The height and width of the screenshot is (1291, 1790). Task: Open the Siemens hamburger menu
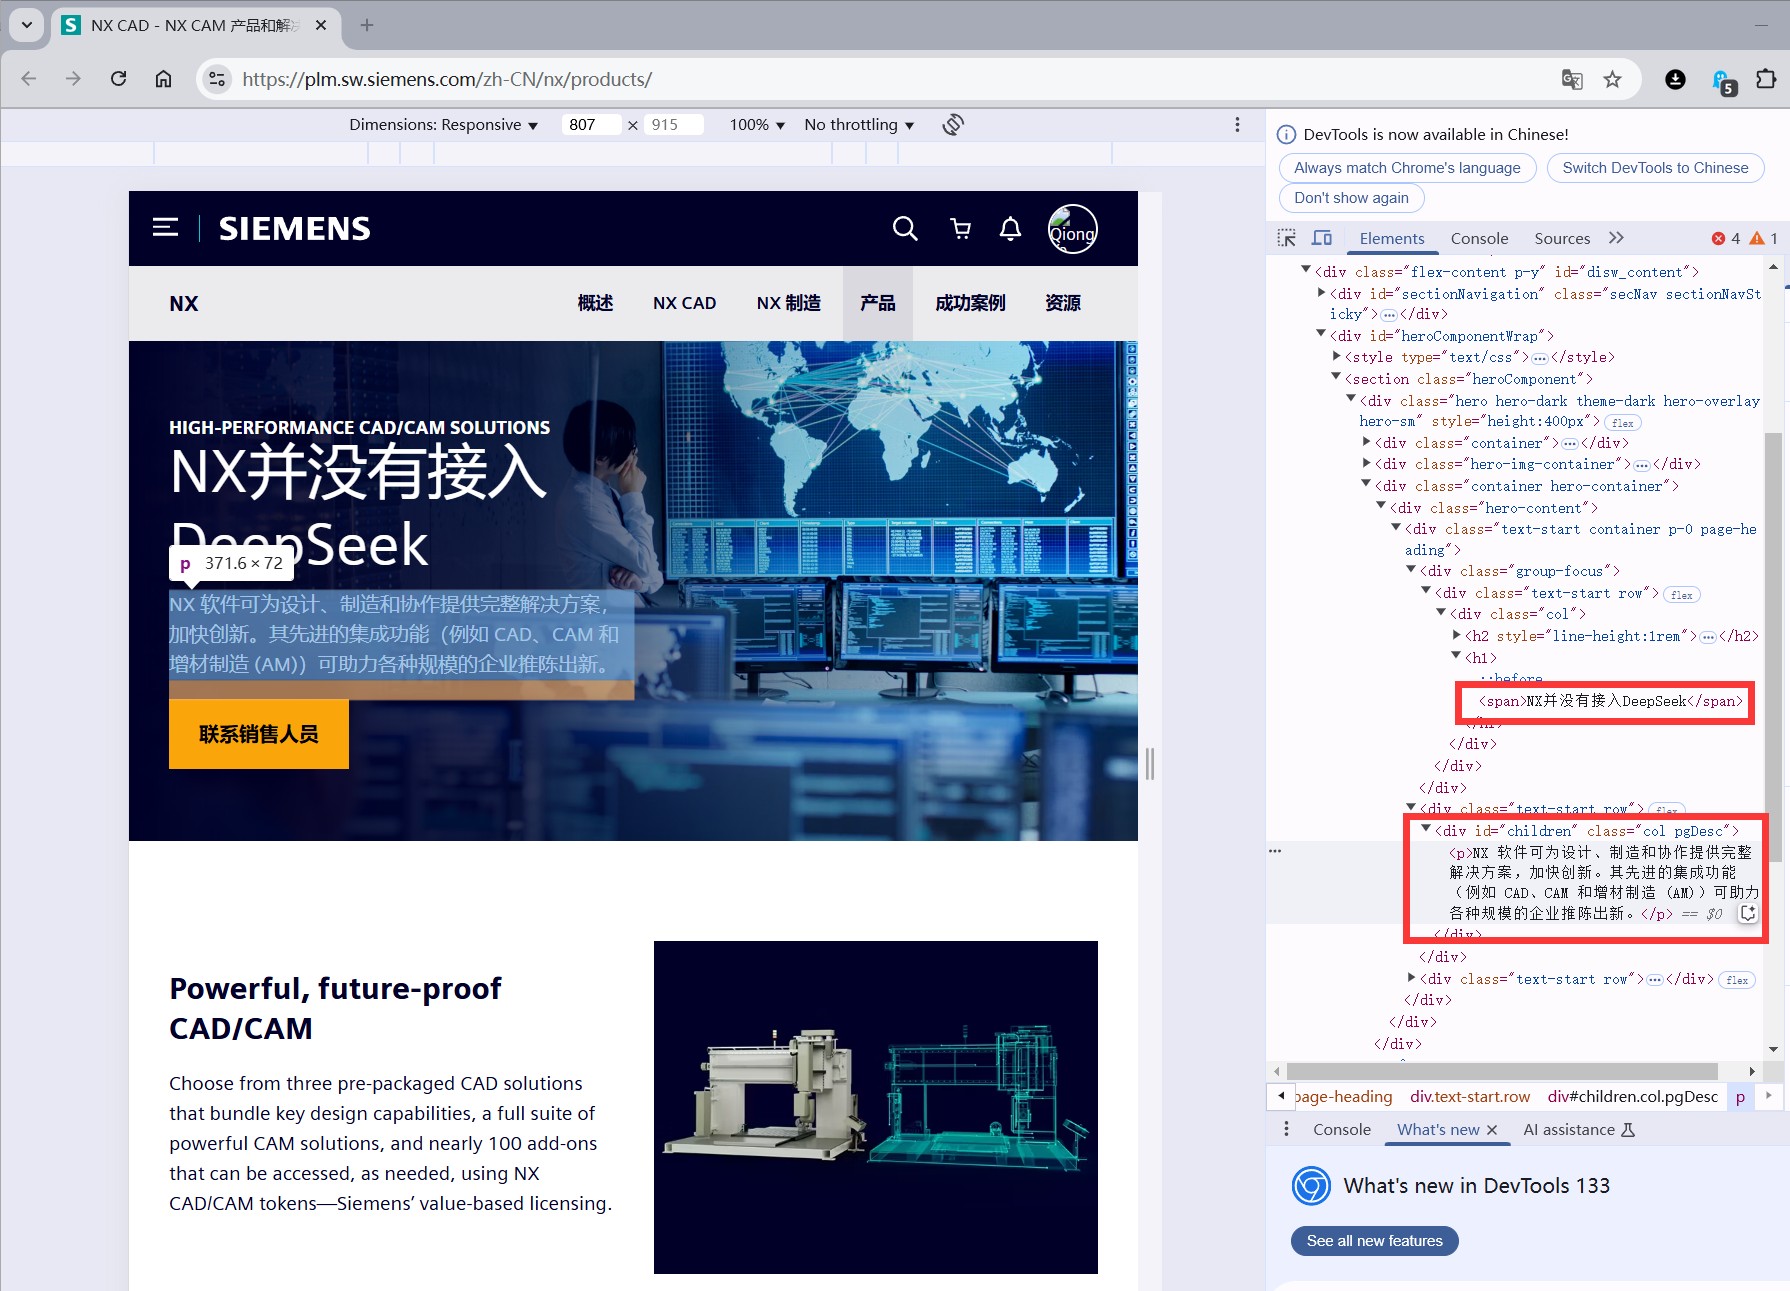point(165,228)
